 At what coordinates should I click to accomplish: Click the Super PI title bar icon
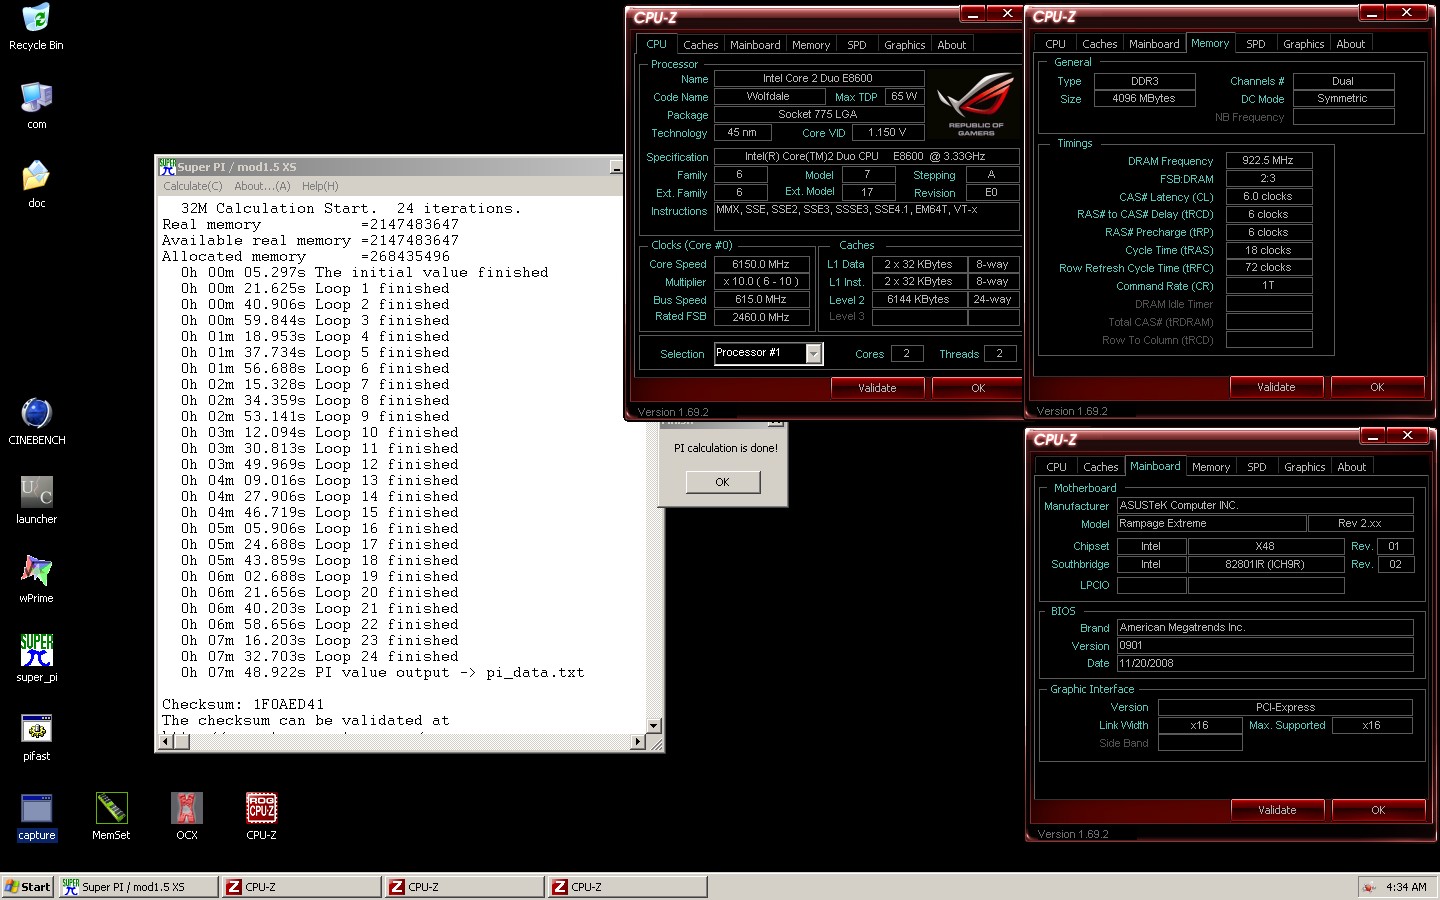[167, 167]
